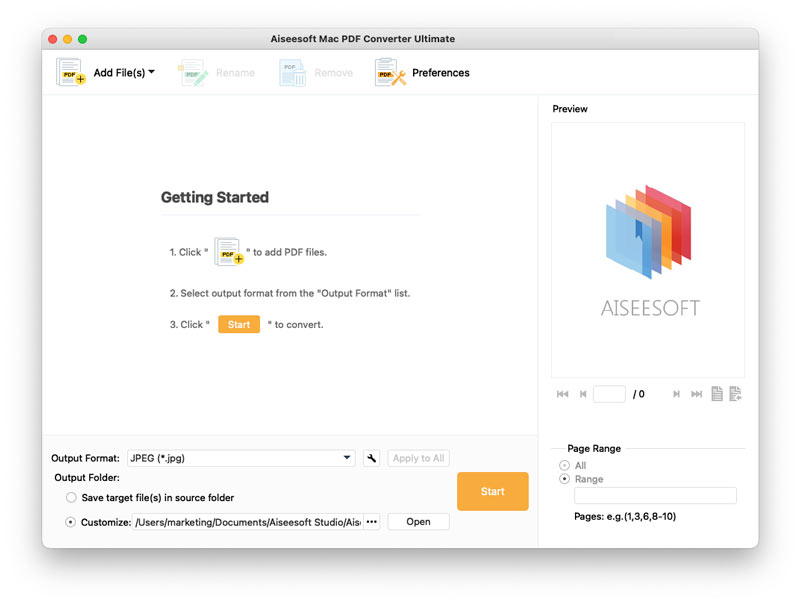Expand the Add File(s) dropdown arrow
The height and width of the screenshot is (603, 800).
[x=152, y=72]
